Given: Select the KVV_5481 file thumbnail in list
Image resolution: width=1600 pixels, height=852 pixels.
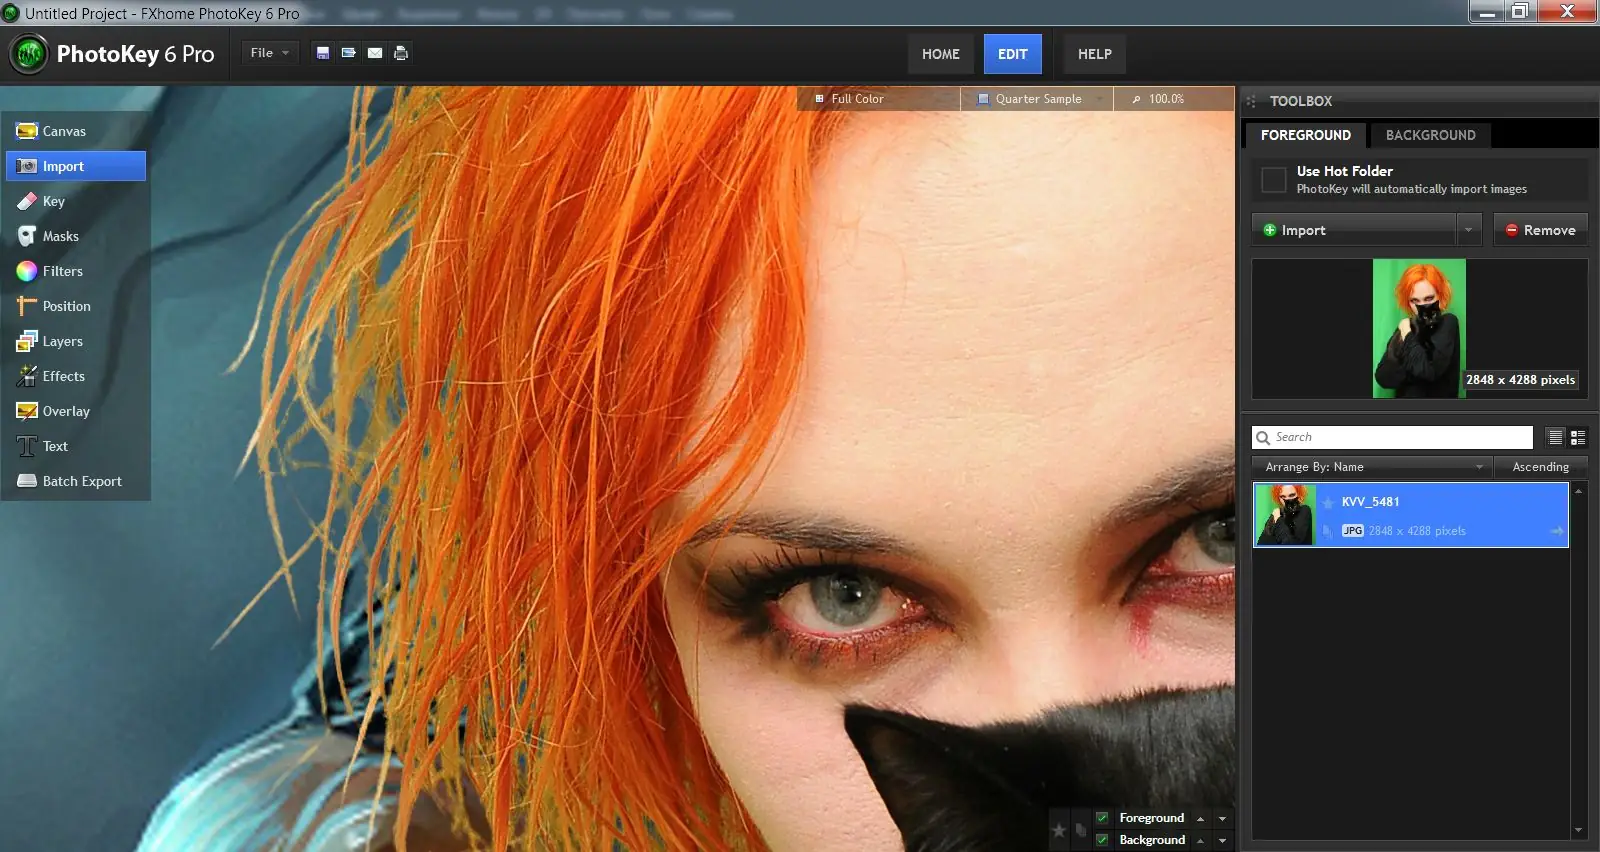Looking at the screenshot, I should (1285, 515).
